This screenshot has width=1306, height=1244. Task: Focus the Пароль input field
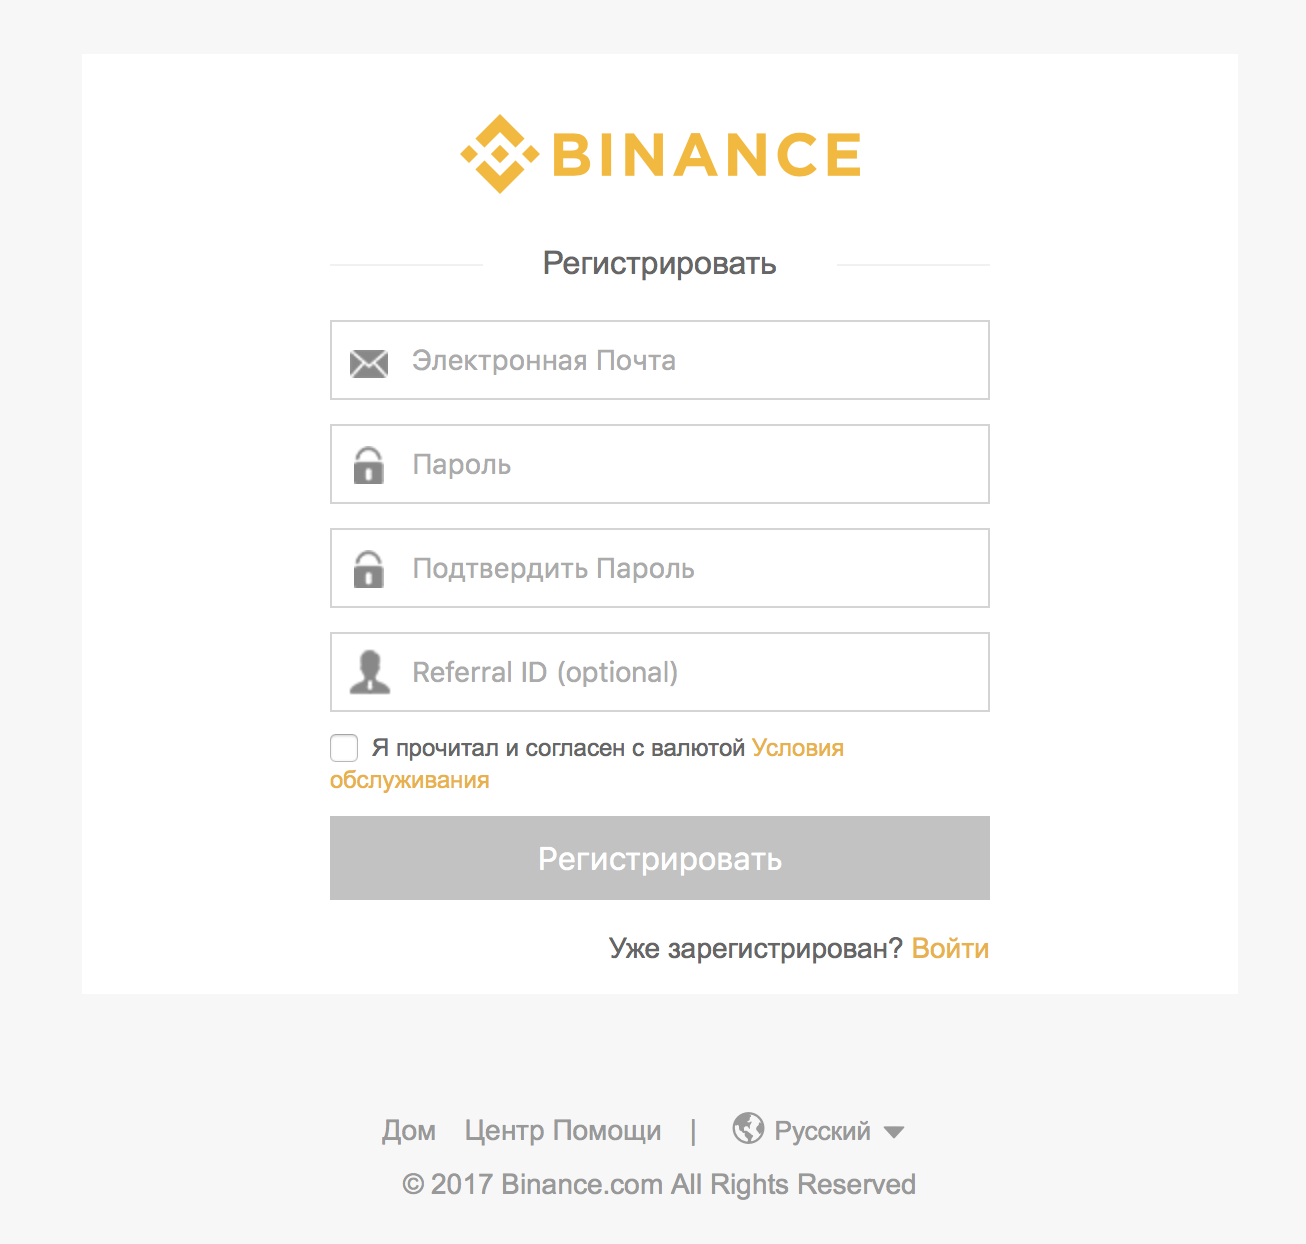[690, 464]
